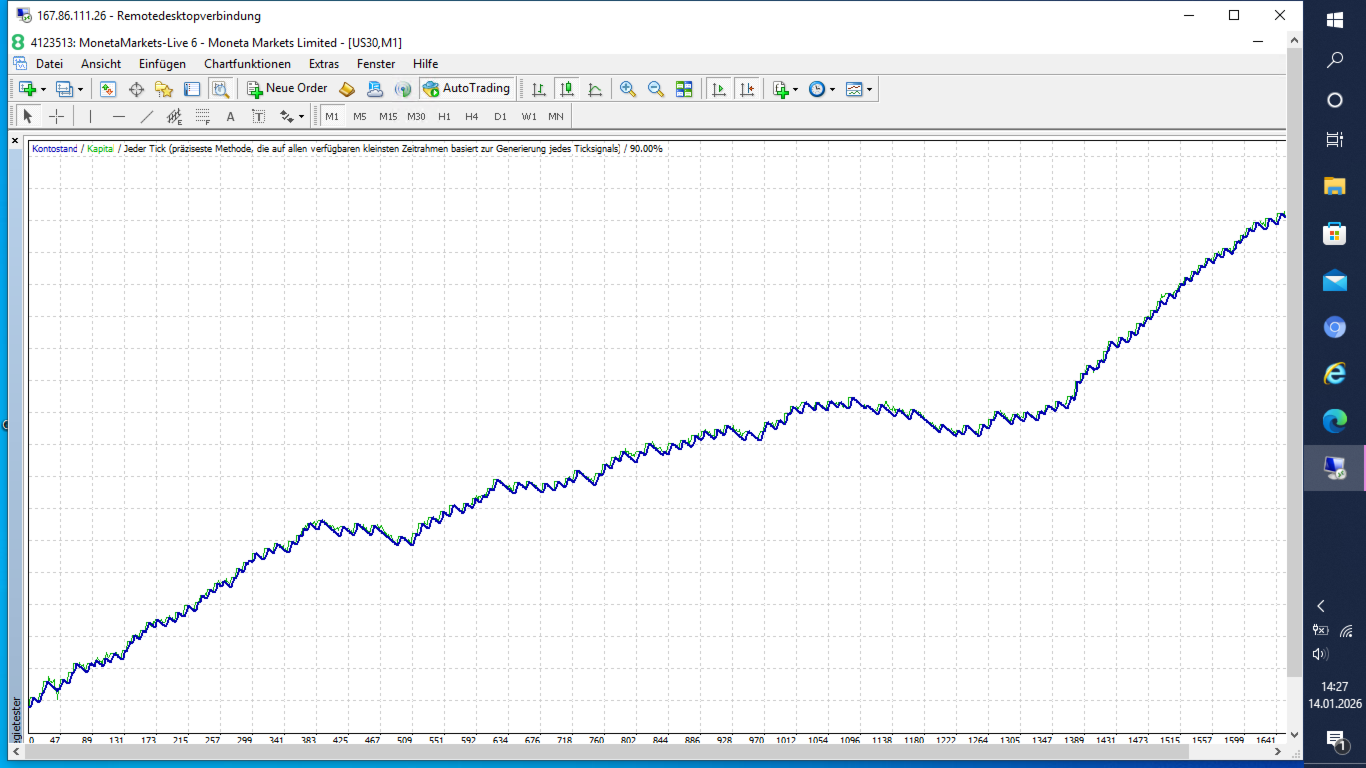Open the Chartfunktionen menu
Image resolution: width=1366 pixels, height=768 pixels.
pyautogui.click(x=247, y=64)
